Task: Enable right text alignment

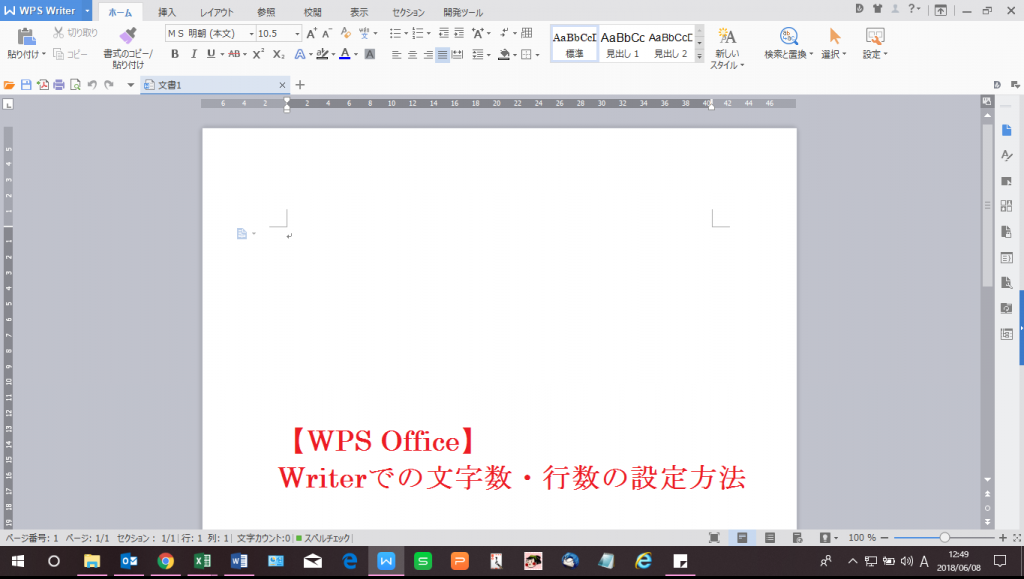Action: click(x=427, y=54)
